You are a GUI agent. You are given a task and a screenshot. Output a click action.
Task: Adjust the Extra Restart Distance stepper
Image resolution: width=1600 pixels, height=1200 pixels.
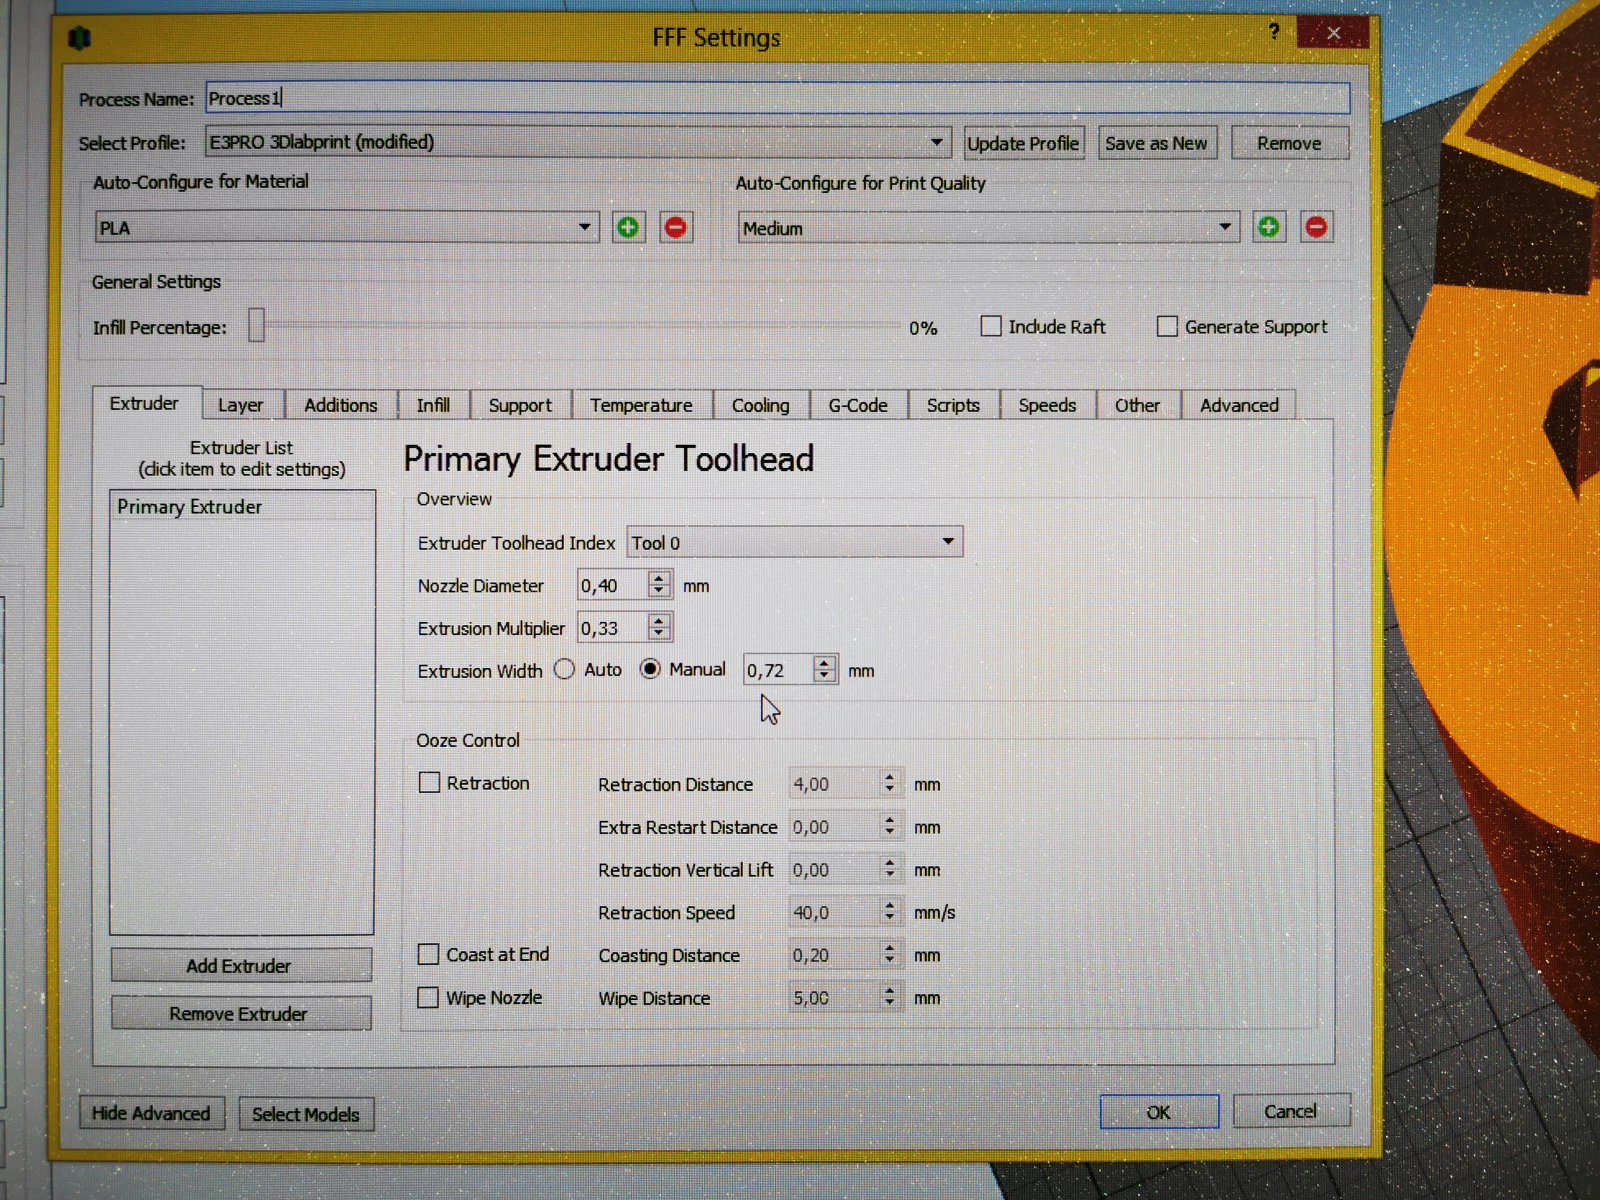pos(890,826)
